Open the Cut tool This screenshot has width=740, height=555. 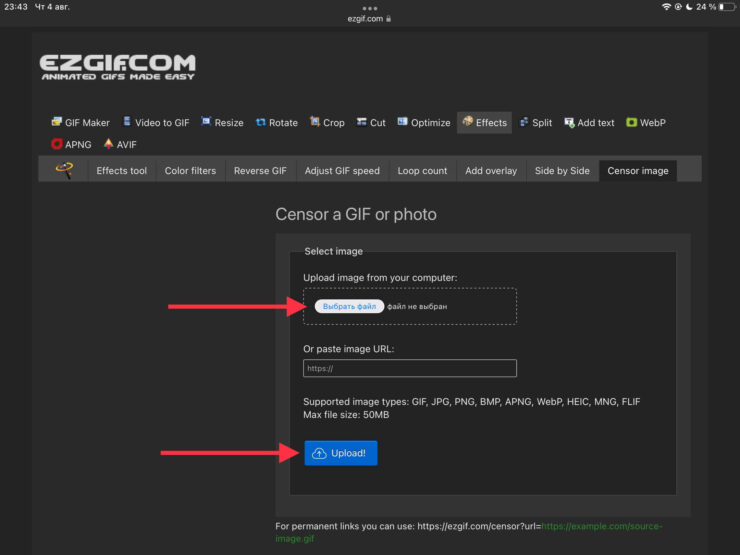click(x=371, y=123)
